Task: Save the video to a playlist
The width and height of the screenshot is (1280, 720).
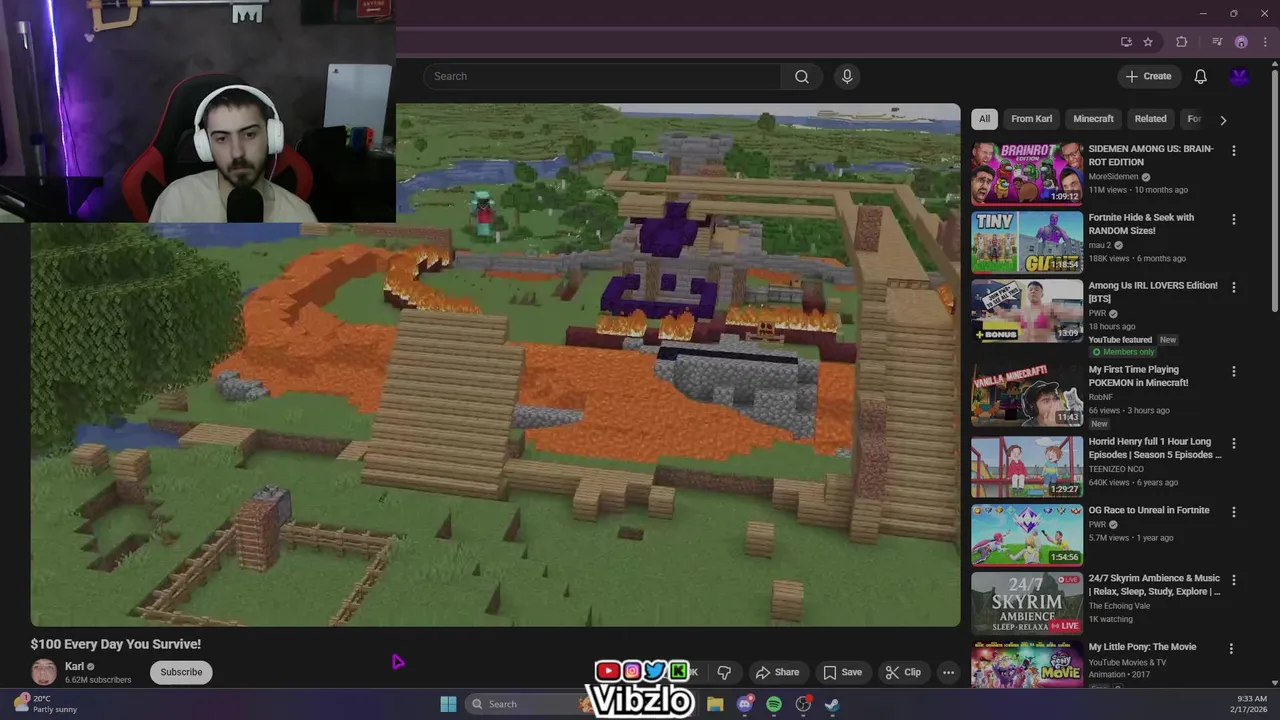Action: [x=842, y=672]
